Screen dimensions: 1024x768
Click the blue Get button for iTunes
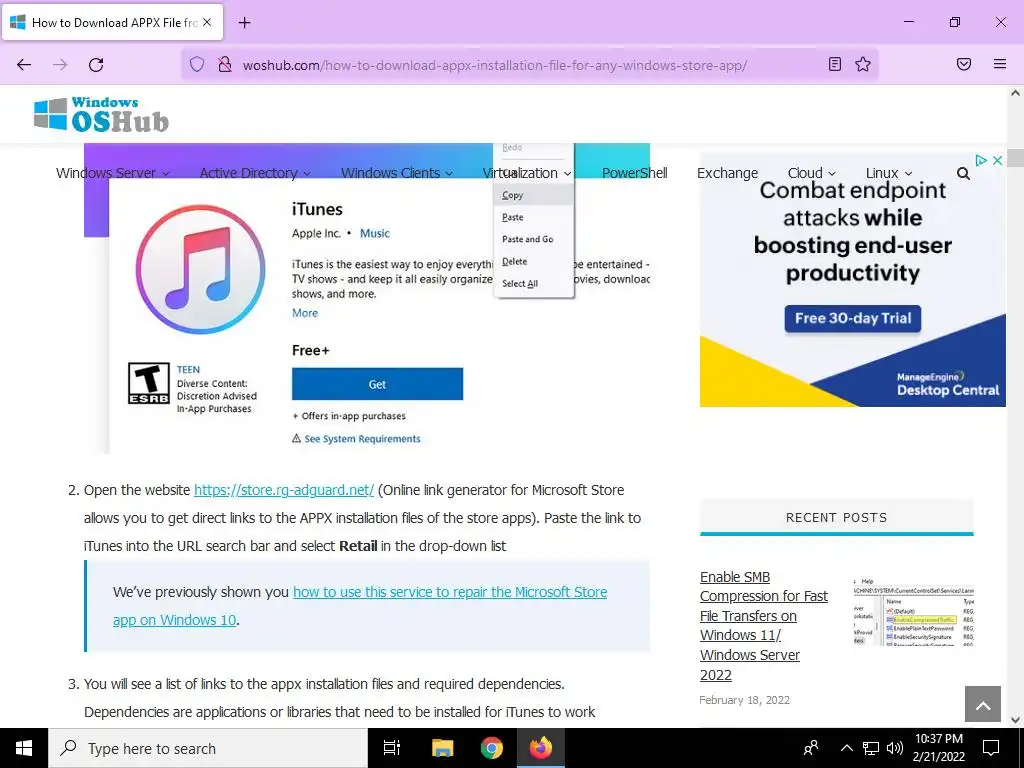tap(377, 384)
